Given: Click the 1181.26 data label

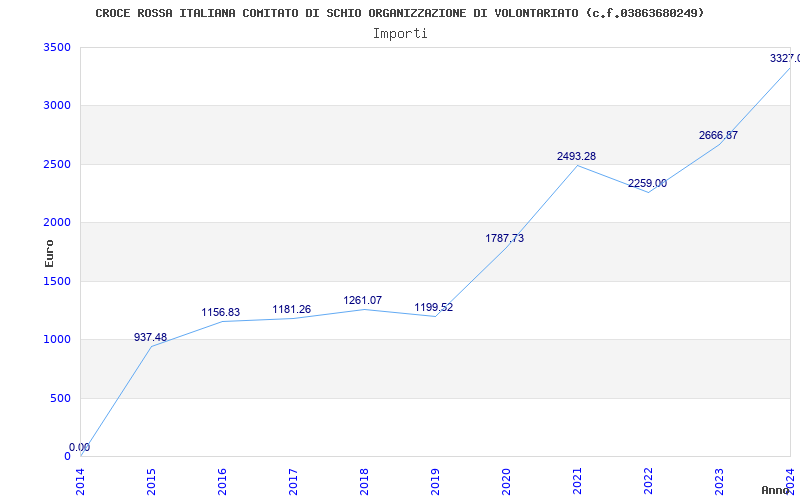Looking at the screenshot, I should [x=291, y=309].
